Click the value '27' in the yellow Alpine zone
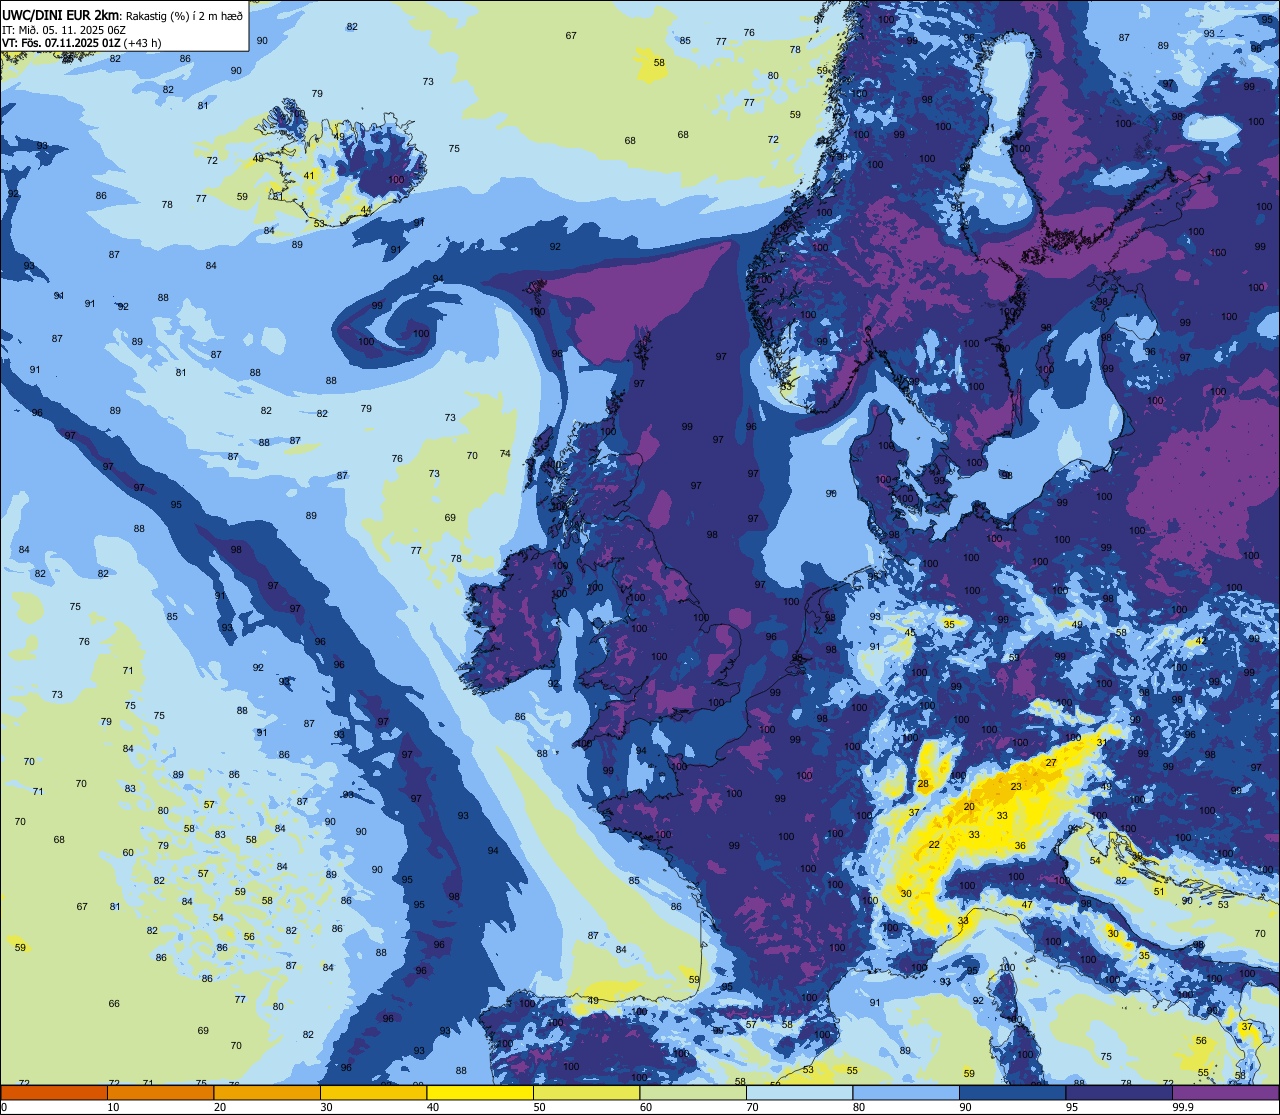 coord(1051,763)
